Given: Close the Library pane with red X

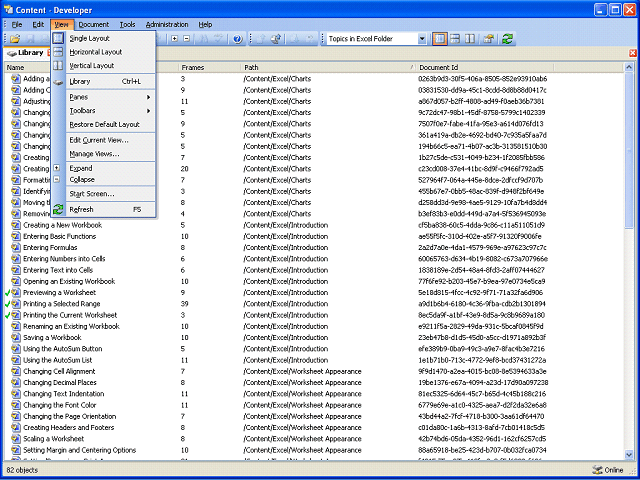Looking at the screenshot, I should click(633, 53).
